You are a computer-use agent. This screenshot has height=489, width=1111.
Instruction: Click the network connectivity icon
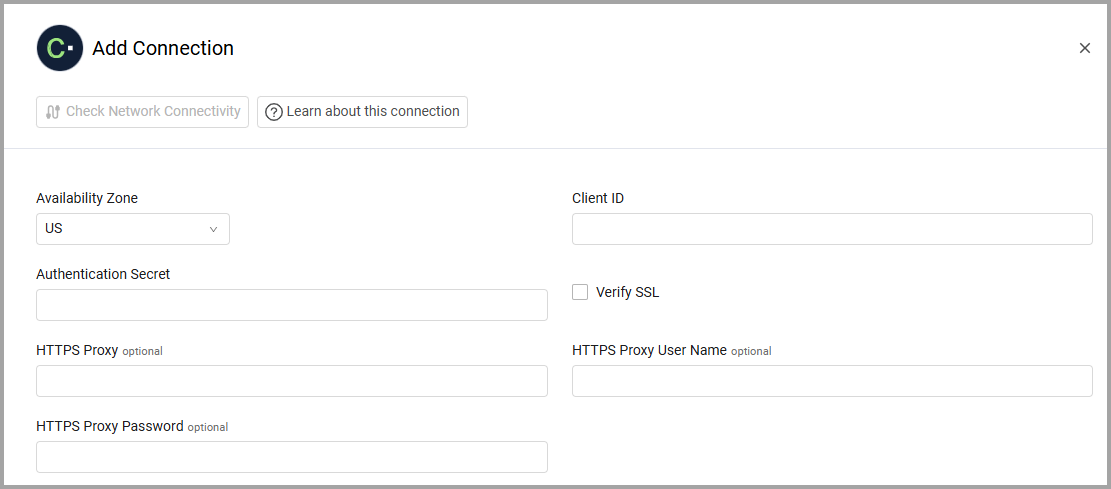pos(54,112)
